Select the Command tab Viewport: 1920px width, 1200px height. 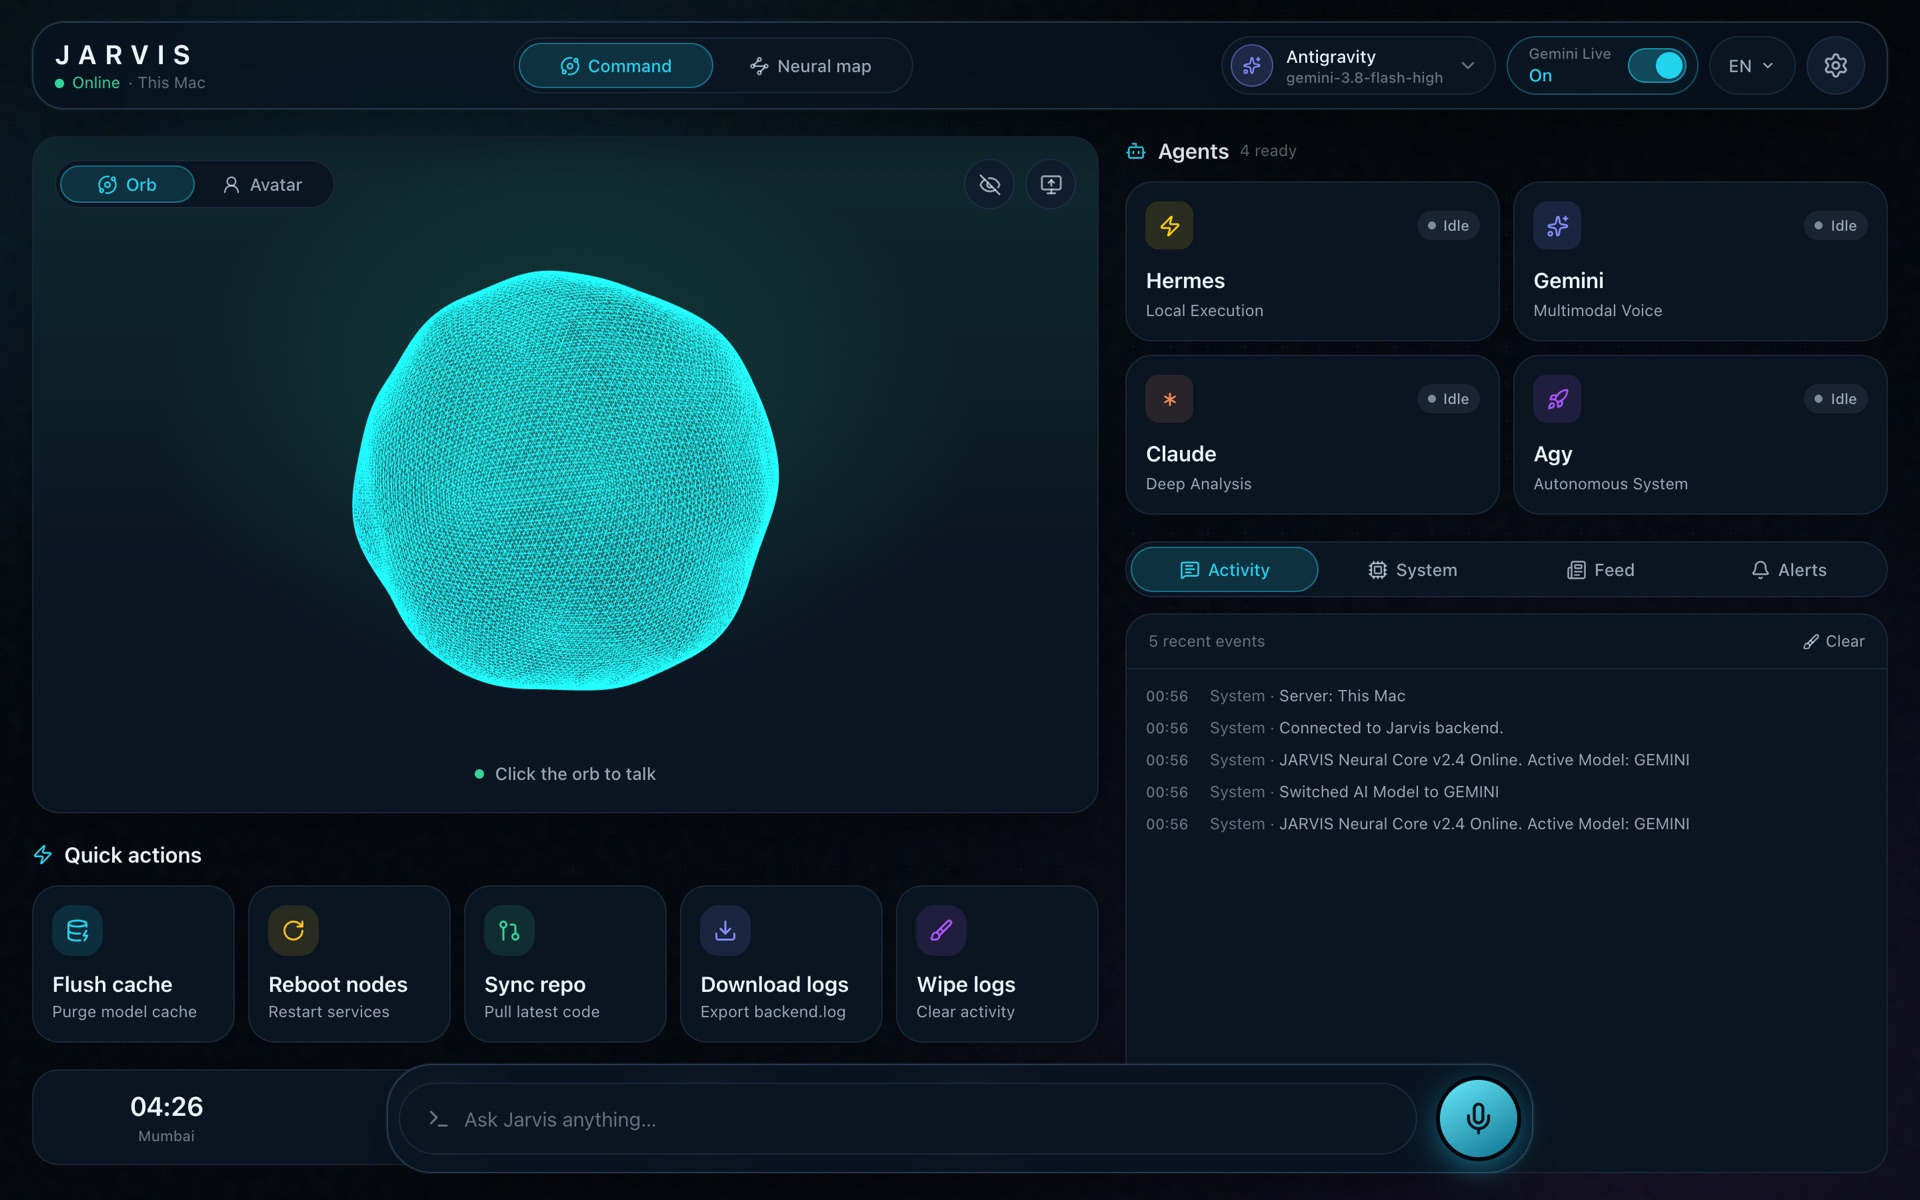(x=616, y=66)
